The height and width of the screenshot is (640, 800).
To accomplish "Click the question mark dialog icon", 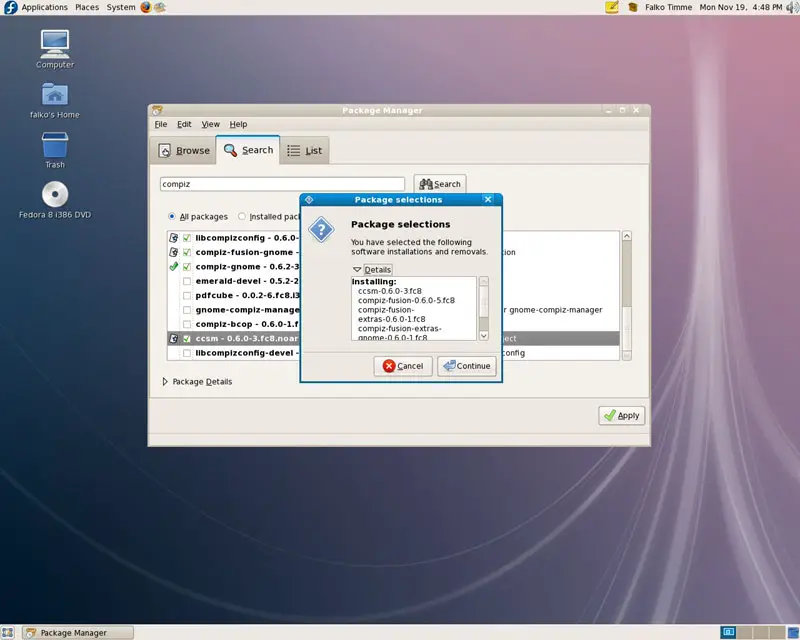I will pos(321,230).
